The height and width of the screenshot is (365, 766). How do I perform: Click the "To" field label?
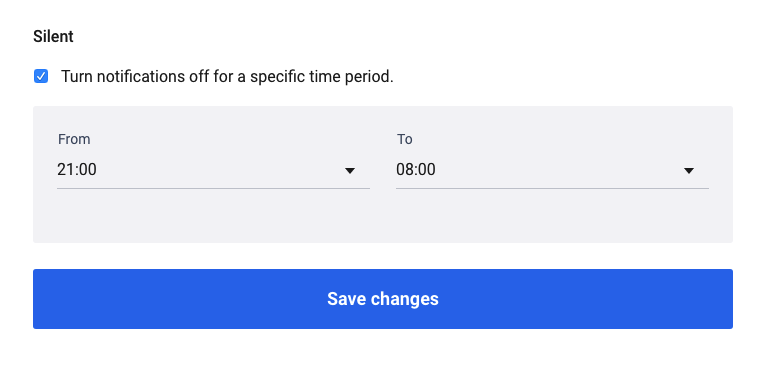click(x=404, y=139)
